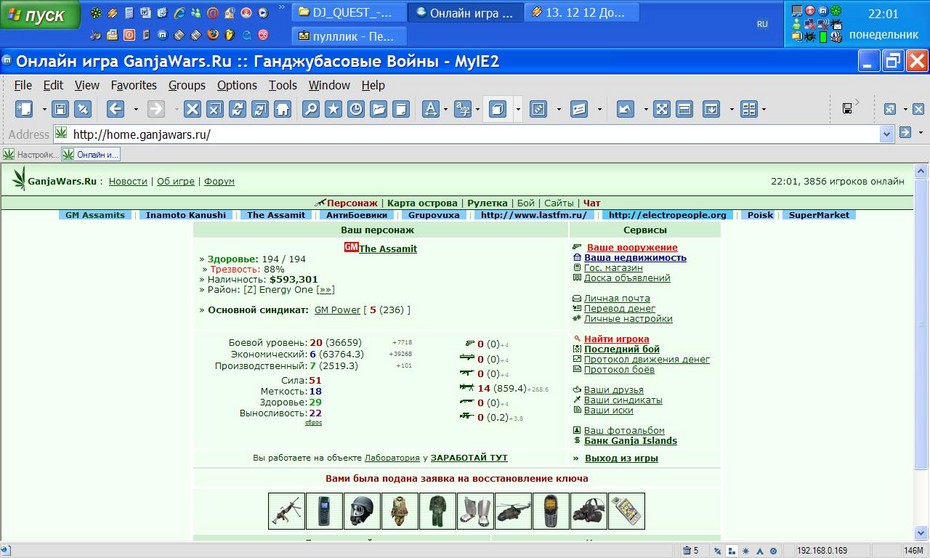Open the Tools menu
Image resolution: width=930 pixels, height=558 pixels.
(282, 85)
